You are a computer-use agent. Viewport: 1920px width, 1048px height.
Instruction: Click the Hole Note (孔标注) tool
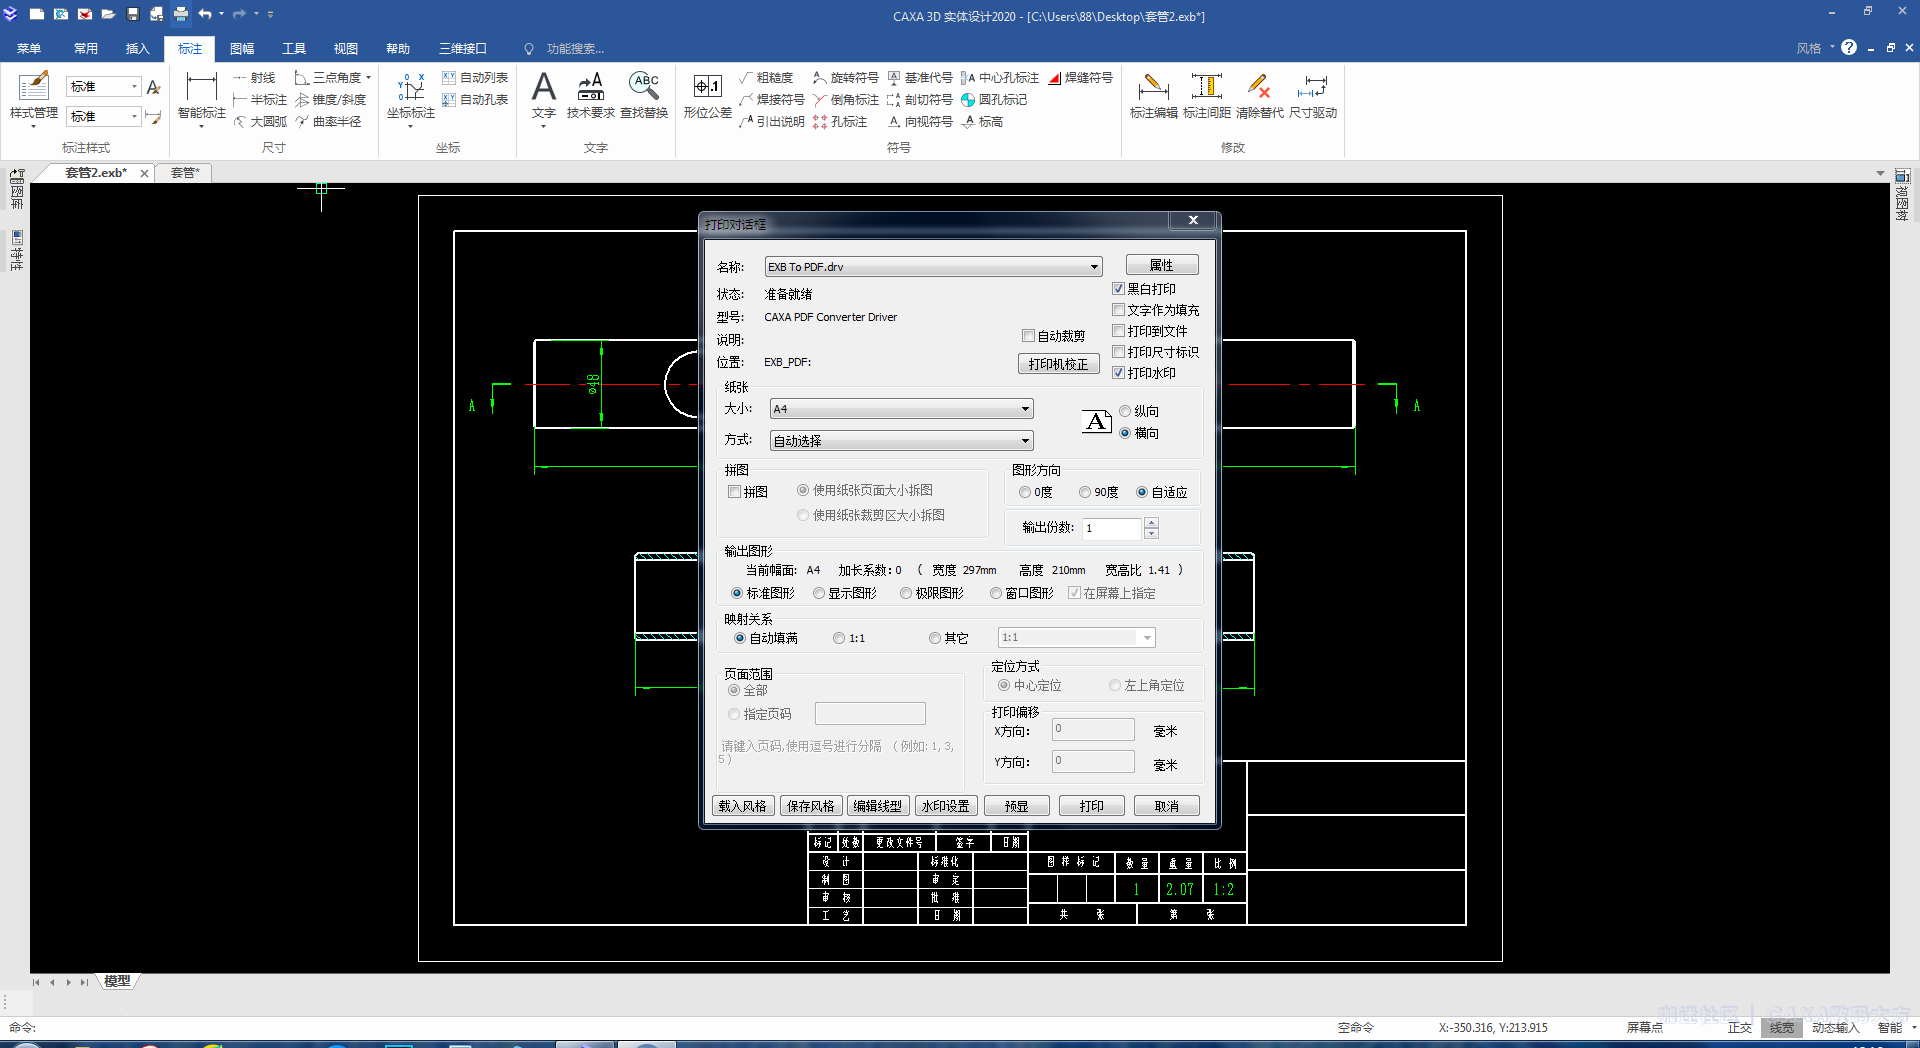tap(840, 121)
